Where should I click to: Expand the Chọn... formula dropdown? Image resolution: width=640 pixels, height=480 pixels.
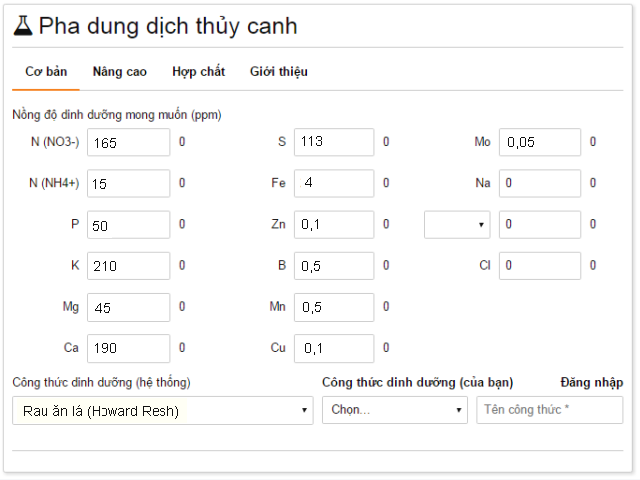pyautogui.click(x=395, y=410)
